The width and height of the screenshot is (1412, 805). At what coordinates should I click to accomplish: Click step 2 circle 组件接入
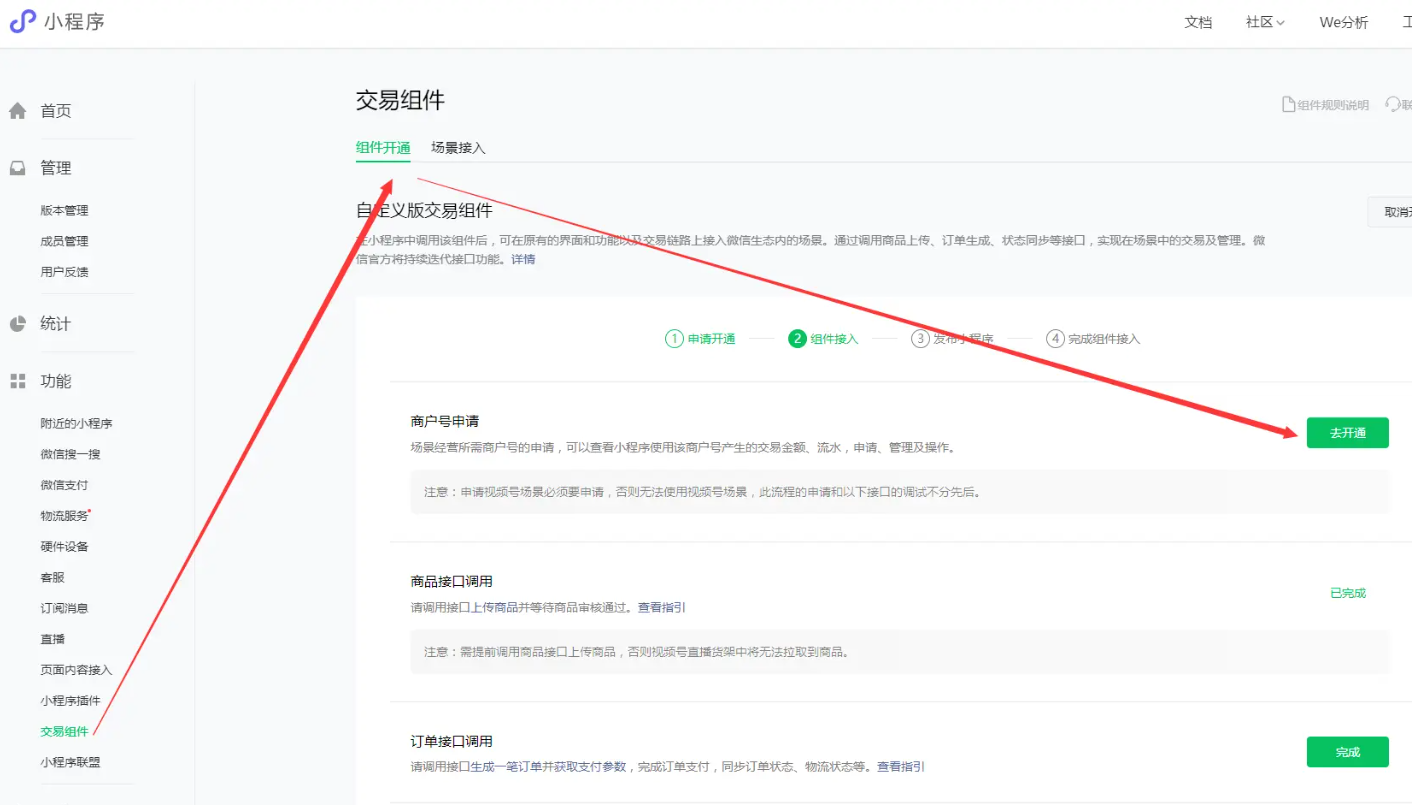(x=797, y=339)
